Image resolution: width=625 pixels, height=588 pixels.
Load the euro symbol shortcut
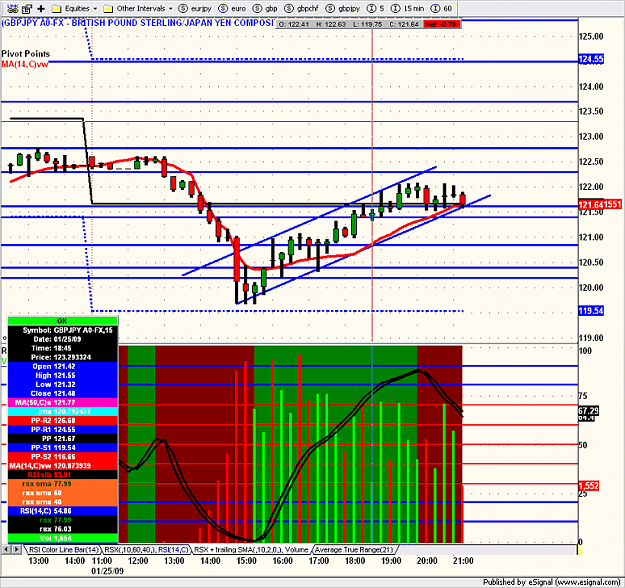[x=233, y=8]
